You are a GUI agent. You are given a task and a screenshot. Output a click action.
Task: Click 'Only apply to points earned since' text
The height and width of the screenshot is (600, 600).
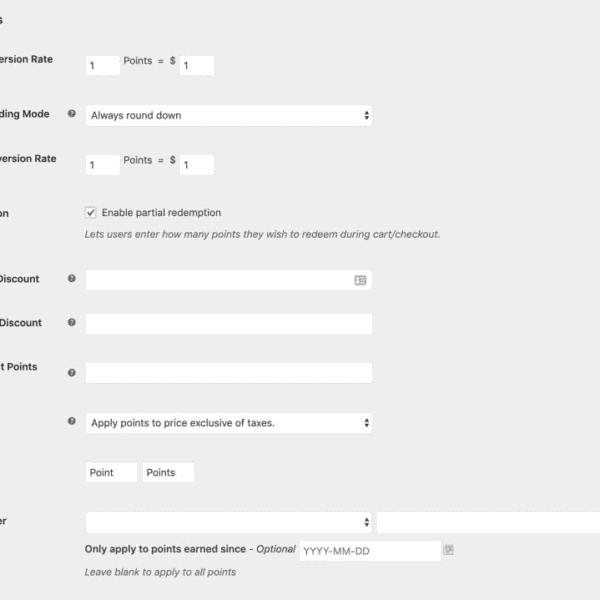pyautogui.click(x=165, y=549)
